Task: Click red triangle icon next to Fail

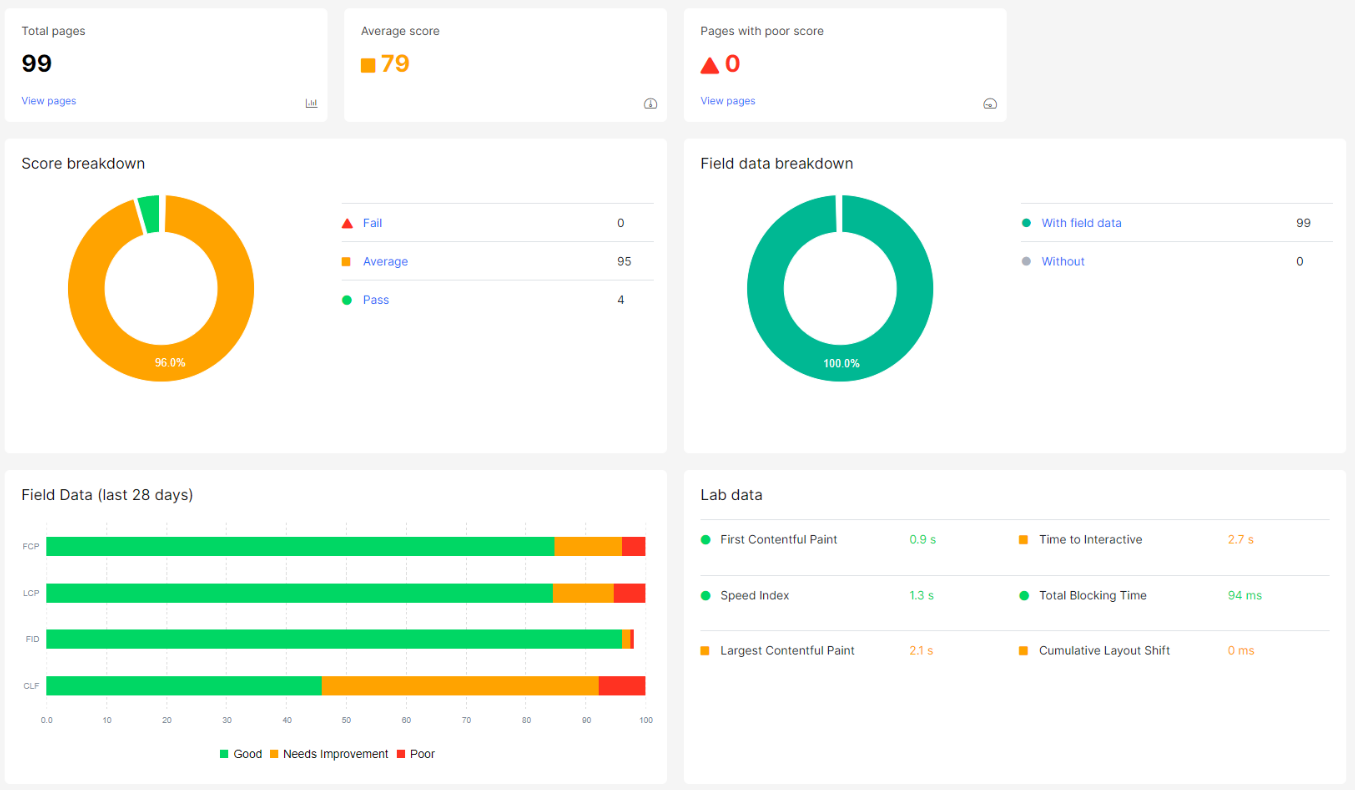Action: coord(347,223)
